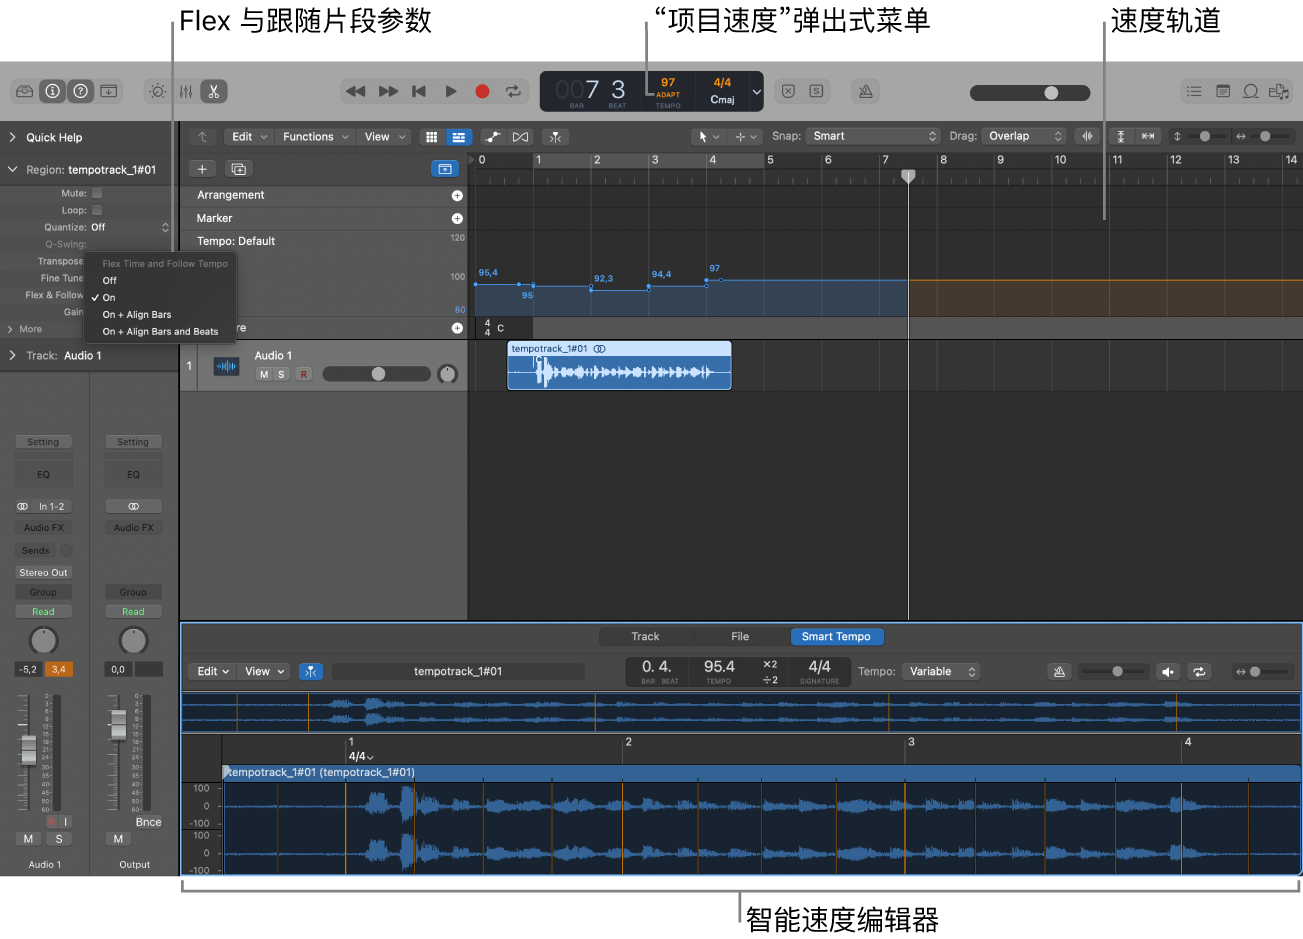
Task: Toggle the Quick Help question mark button
Action: [81, 91]
